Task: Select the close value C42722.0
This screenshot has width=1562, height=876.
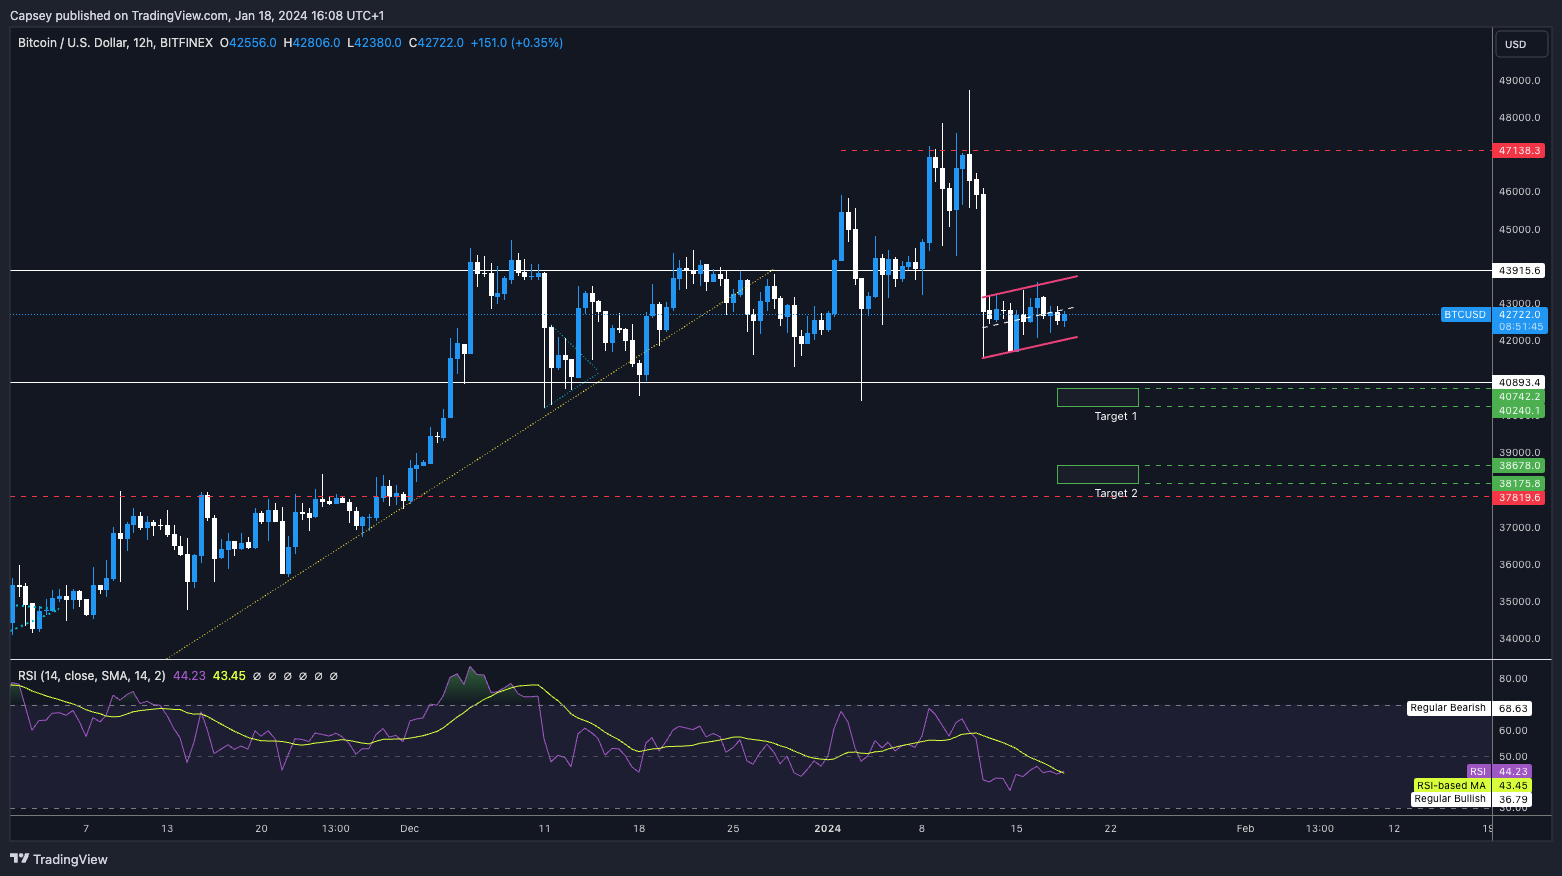Action: coord(436,43)
